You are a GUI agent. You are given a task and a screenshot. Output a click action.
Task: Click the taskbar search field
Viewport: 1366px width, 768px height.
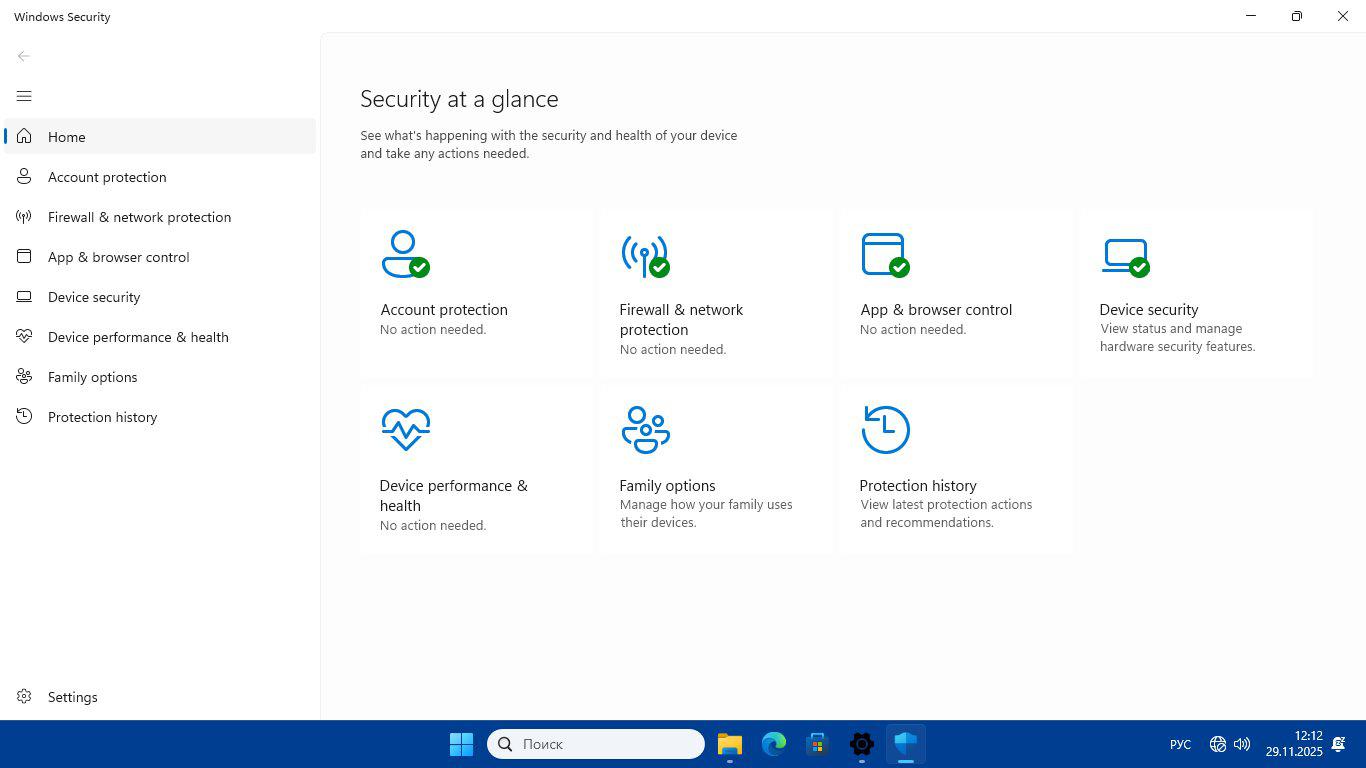[596, 744]
